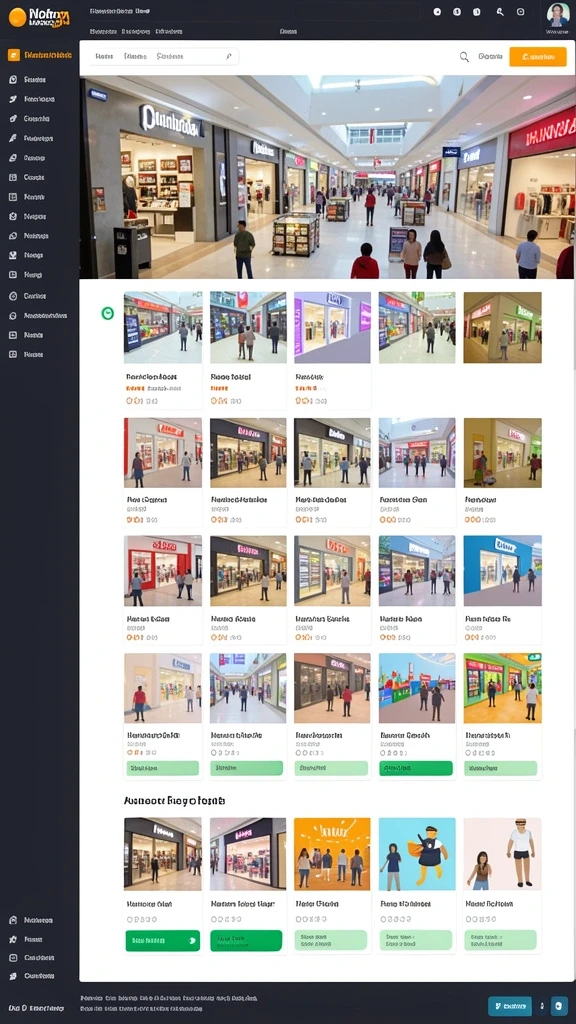
Task: Click the last icon in the bottom-left sidebar group
Action: pyautogui.click(x=12, y=976)
